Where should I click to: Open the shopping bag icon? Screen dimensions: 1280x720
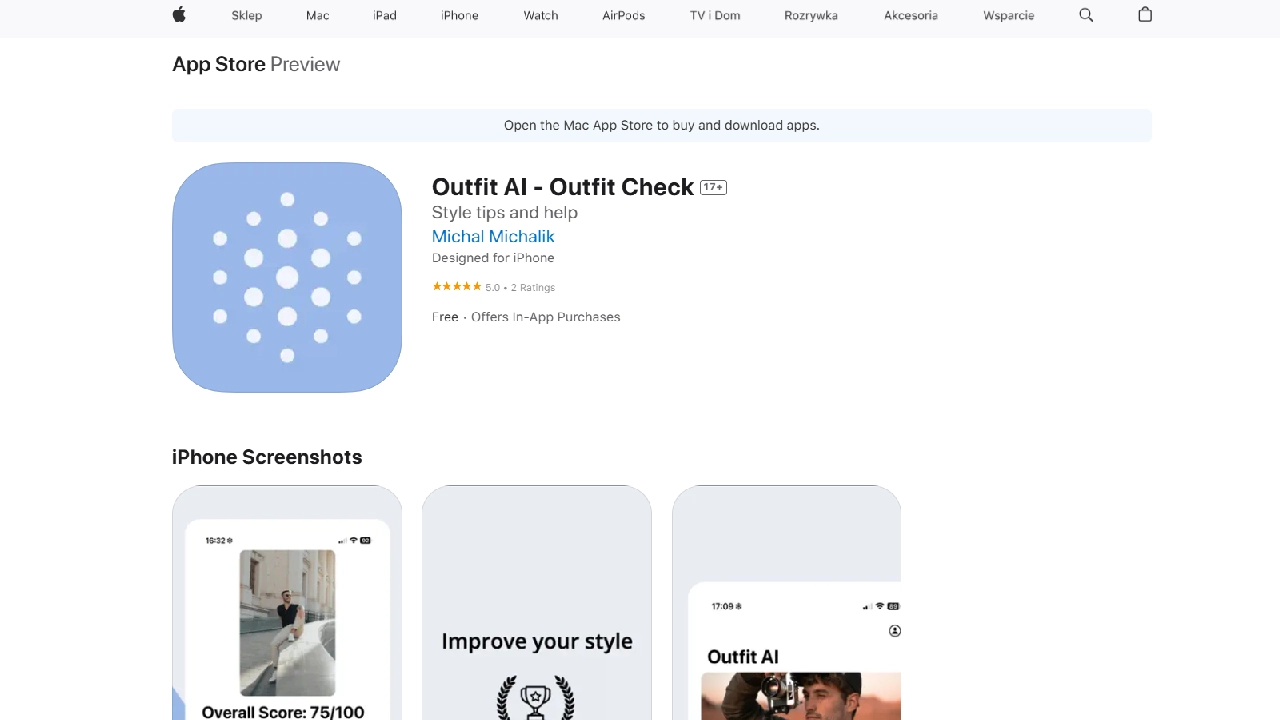1145,15
